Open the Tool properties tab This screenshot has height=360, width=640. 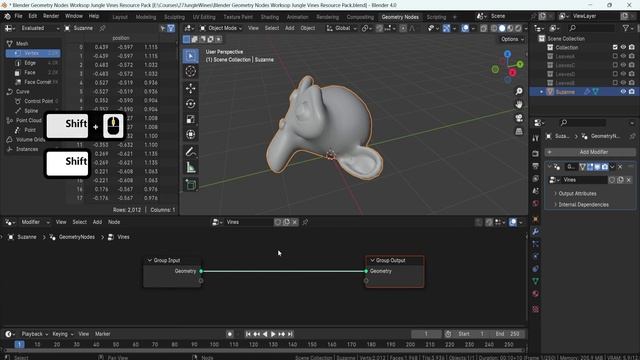click(536, 138)
